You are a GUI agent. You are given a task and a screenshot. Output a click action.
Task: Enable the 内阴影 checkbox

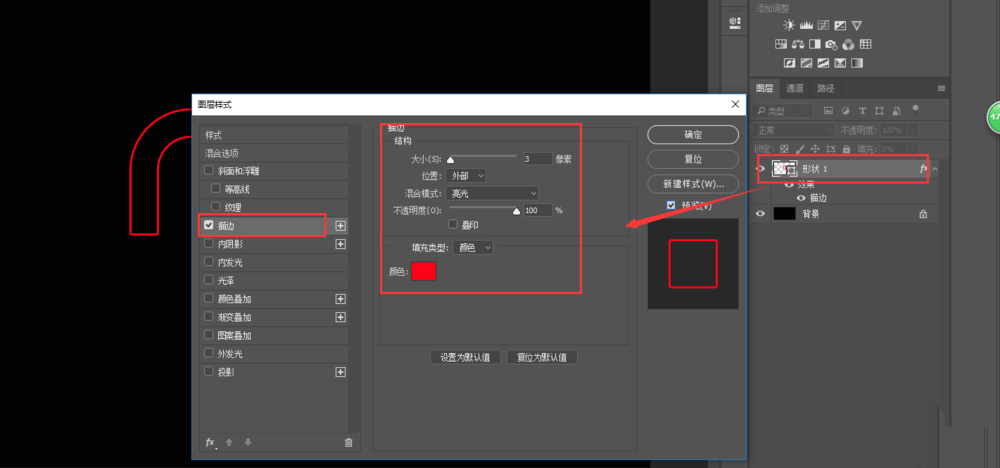[209, 244]
